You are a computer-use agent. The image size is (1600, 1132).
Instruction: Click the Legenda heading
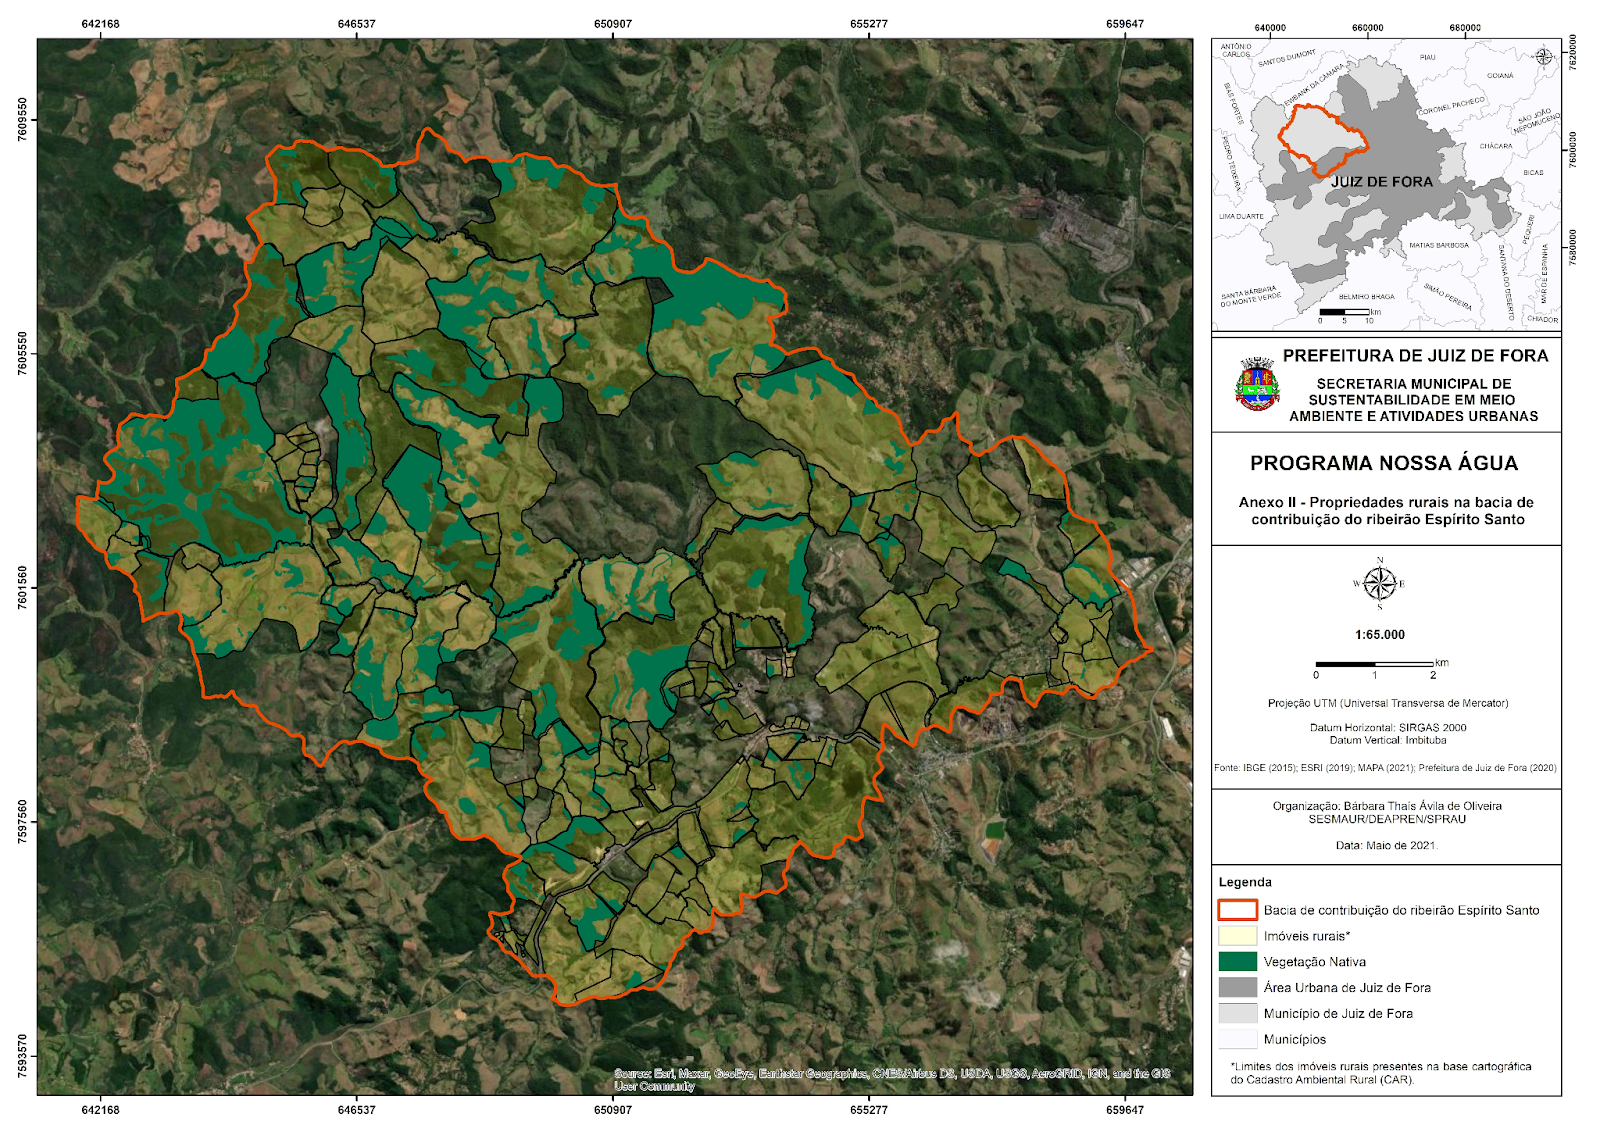1245,882
